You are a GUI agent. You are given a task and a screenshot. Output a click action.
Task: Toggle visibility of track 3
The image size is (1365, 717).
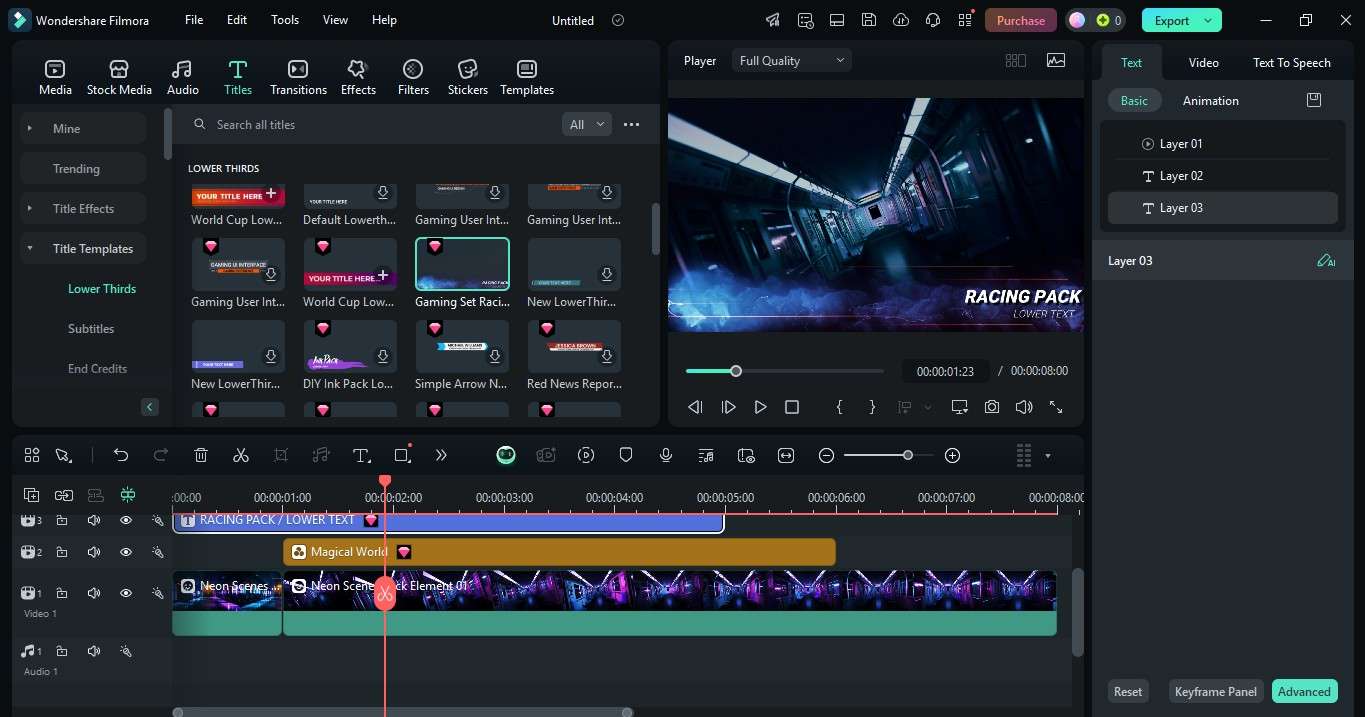coord(126,520)
